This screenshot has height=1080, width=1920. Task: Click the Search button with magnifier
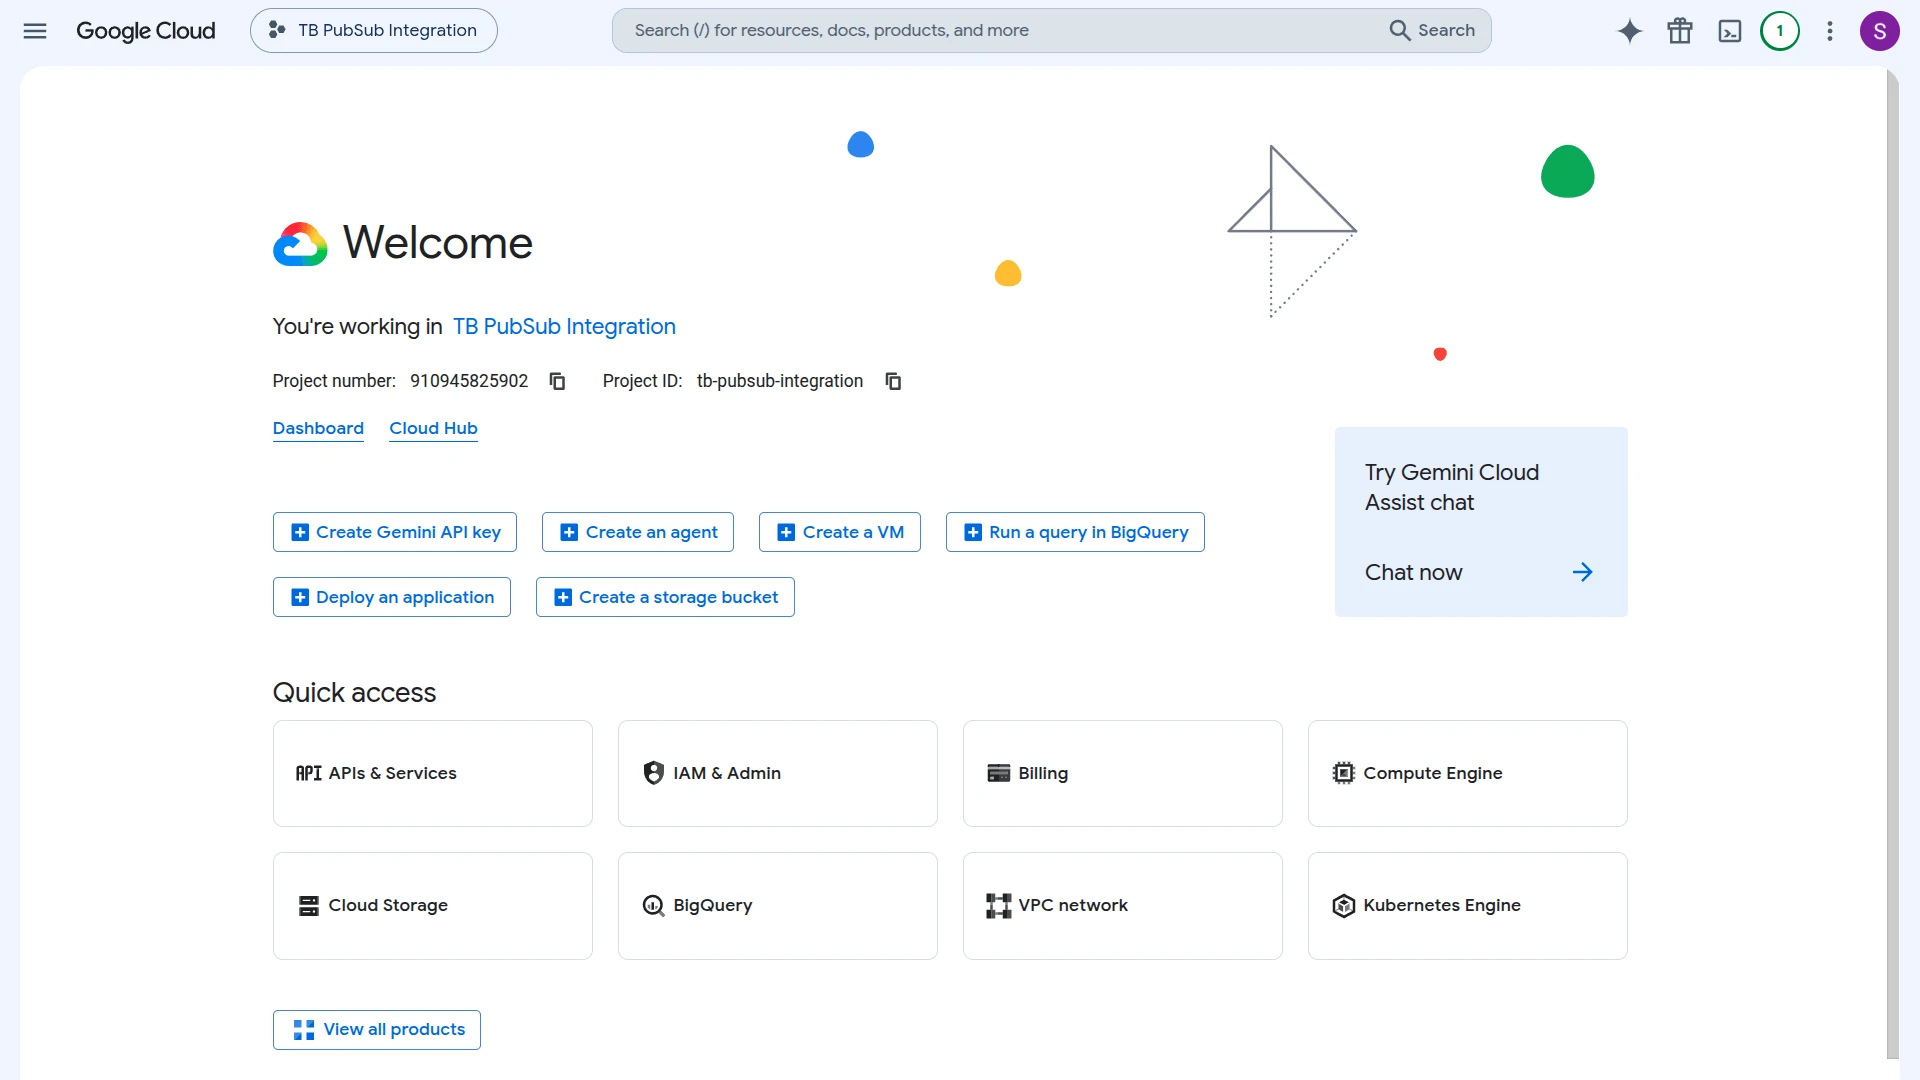(1432, 30)
